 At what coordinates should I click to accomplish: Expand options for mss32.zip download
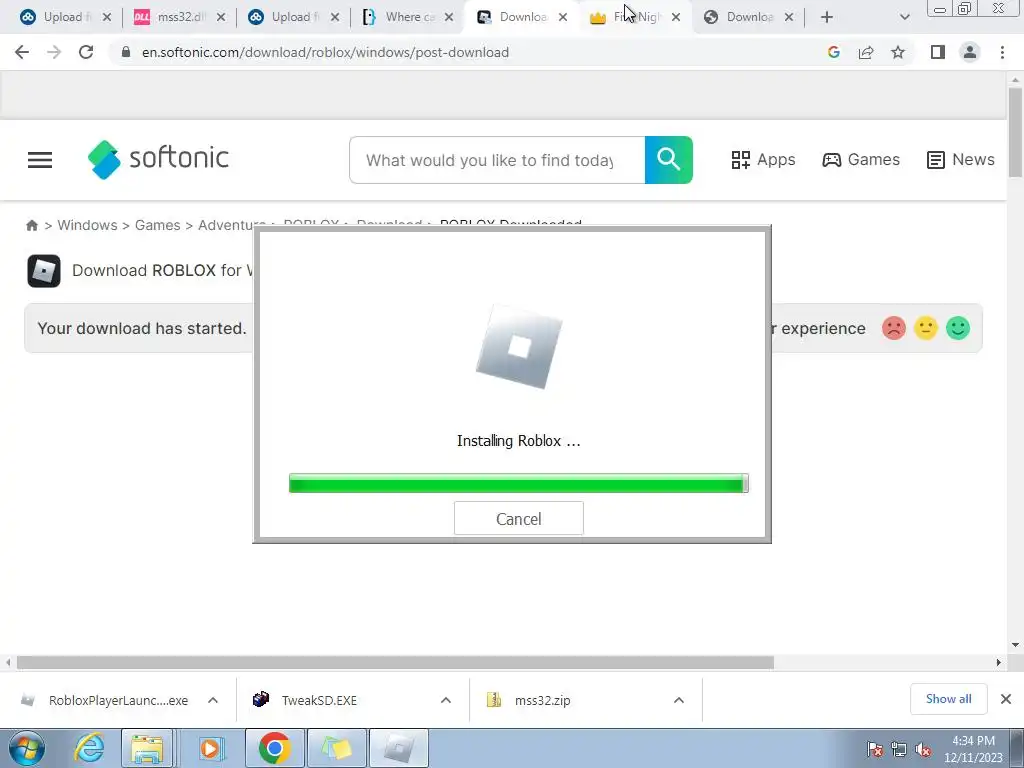pos(679,700)
